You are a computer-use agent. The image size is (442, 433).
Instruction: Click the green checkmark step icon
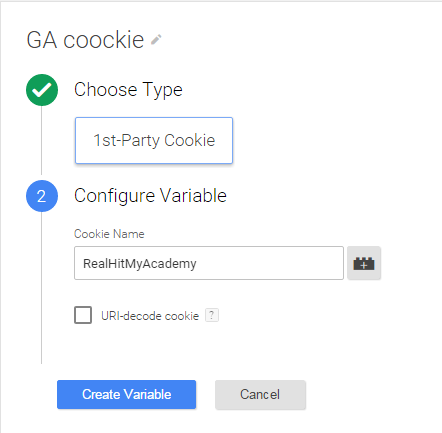coord(42,90)
